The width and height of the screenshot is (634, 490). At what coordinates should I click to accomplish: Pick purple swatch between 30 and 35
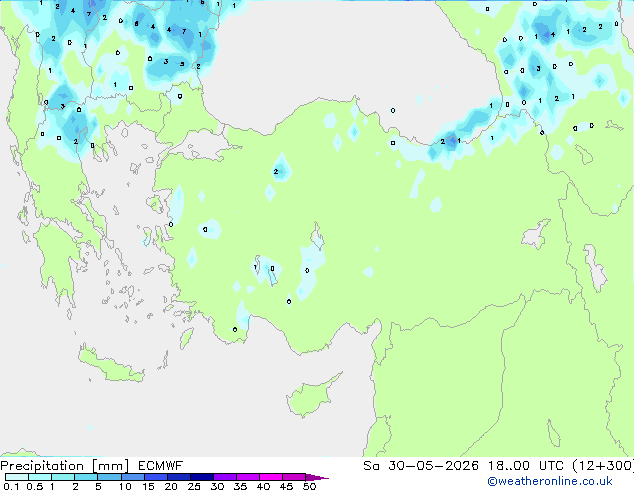224,477
